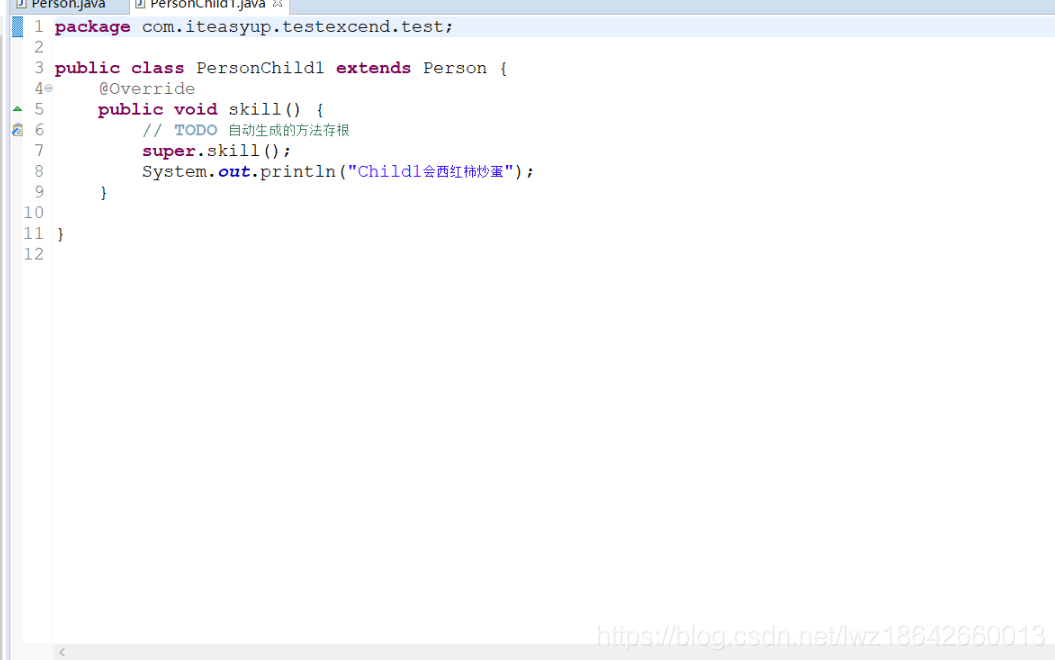
Task: Switch to the PersonChild1.java tab
Action: (x=207, y=5)
